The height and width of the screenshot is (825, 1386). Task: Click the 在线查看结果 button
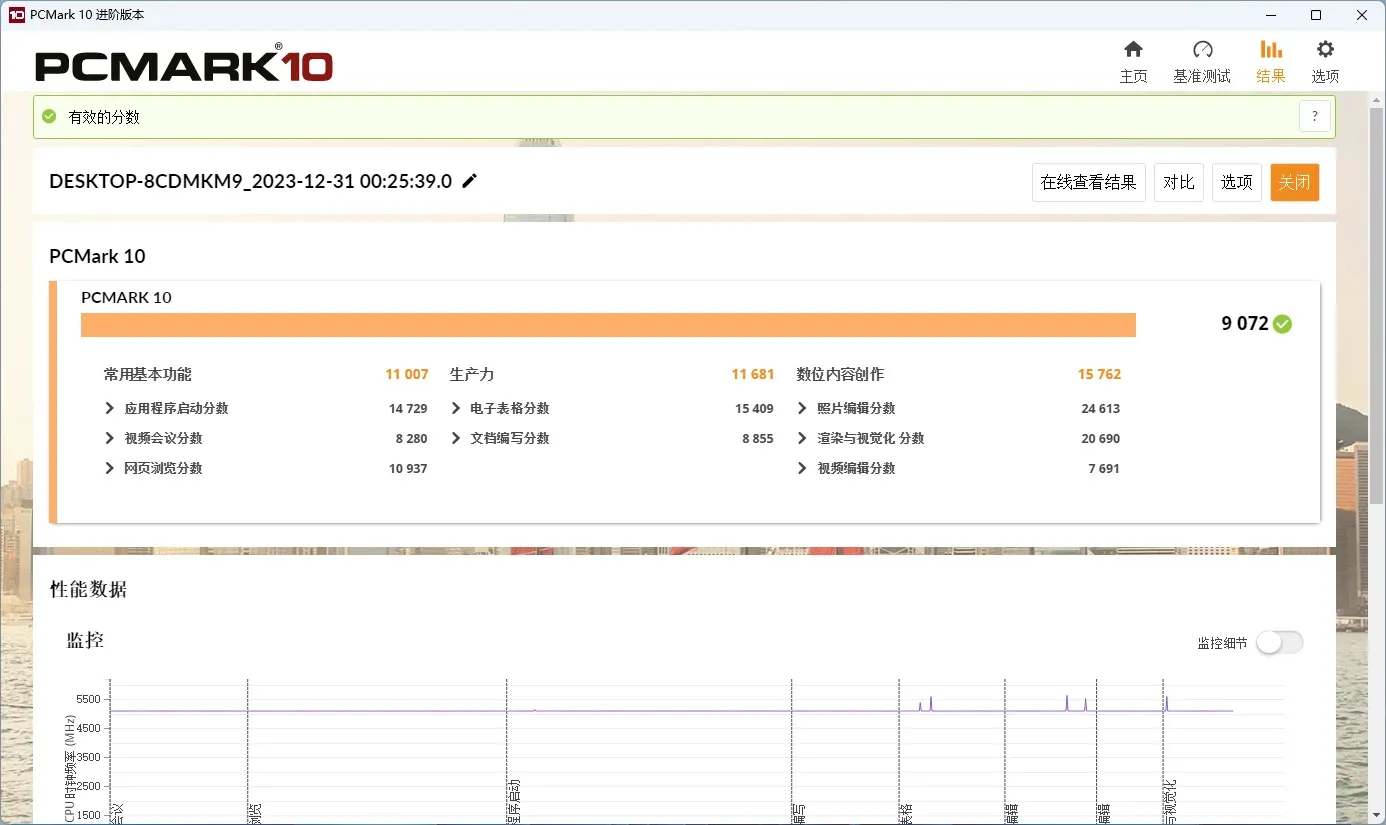(x=1088, y=182)
